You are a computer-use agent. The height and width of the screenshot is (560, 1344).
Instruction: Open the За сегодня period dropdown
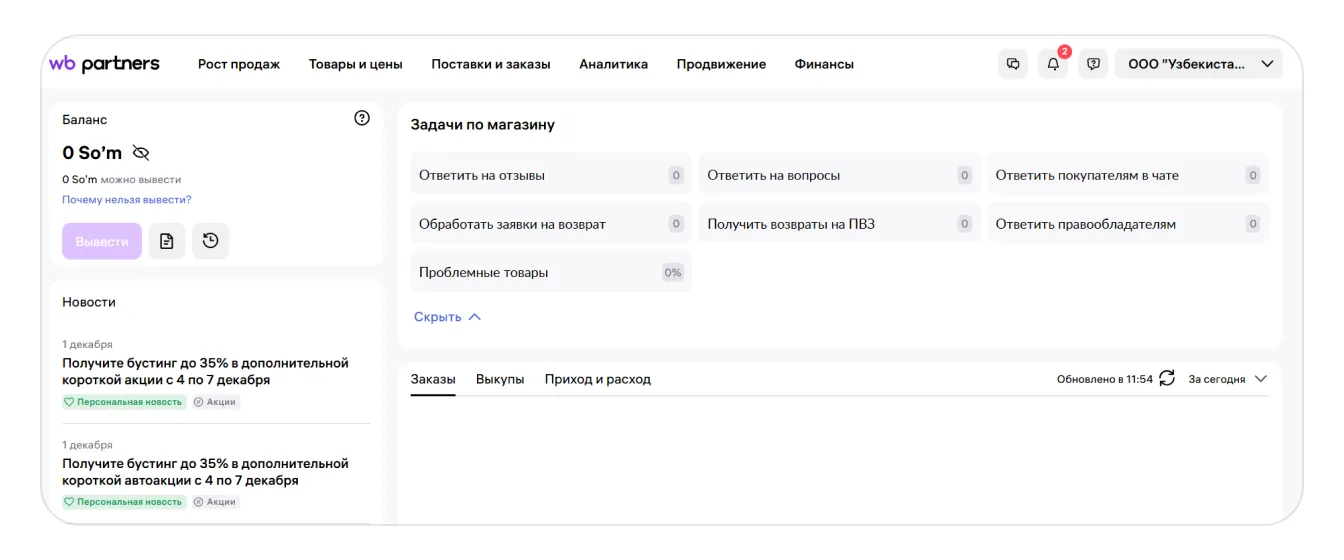[x=1227, y=379]
